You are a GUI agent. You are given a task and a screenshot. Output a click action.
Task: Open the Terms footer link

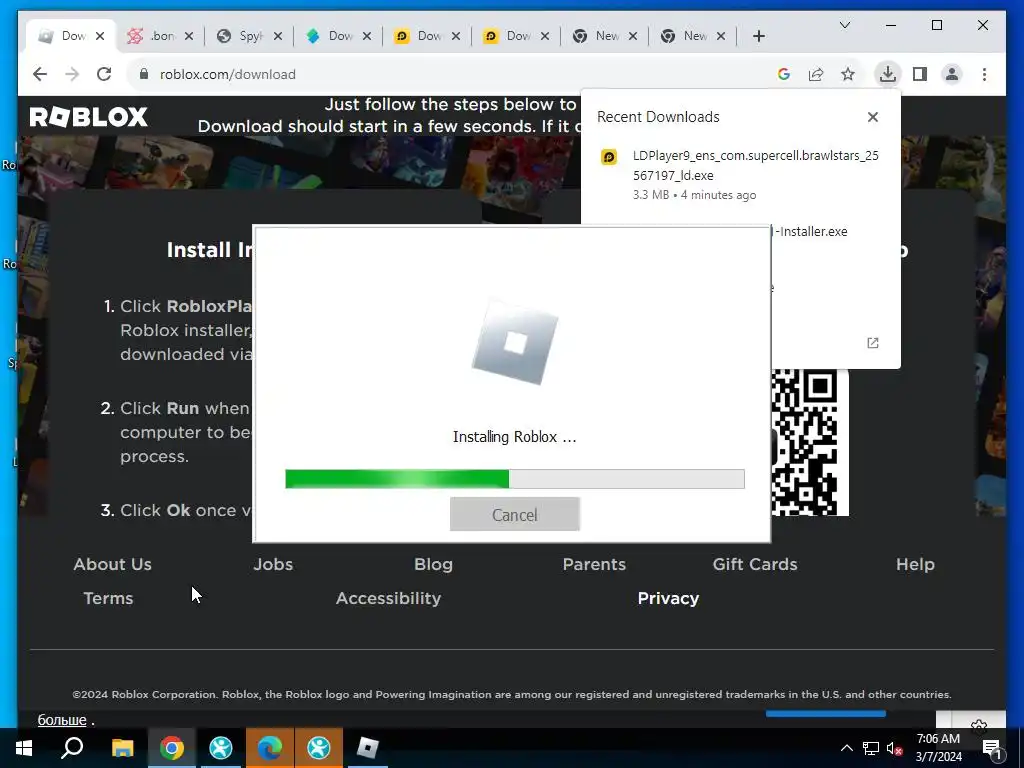[108, 598]
